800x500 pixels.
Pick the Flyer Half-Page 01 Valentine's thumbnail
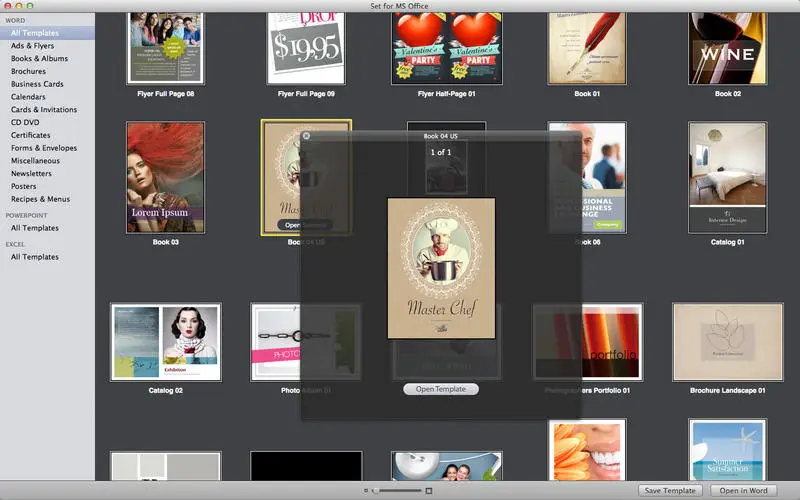(446, 48)
